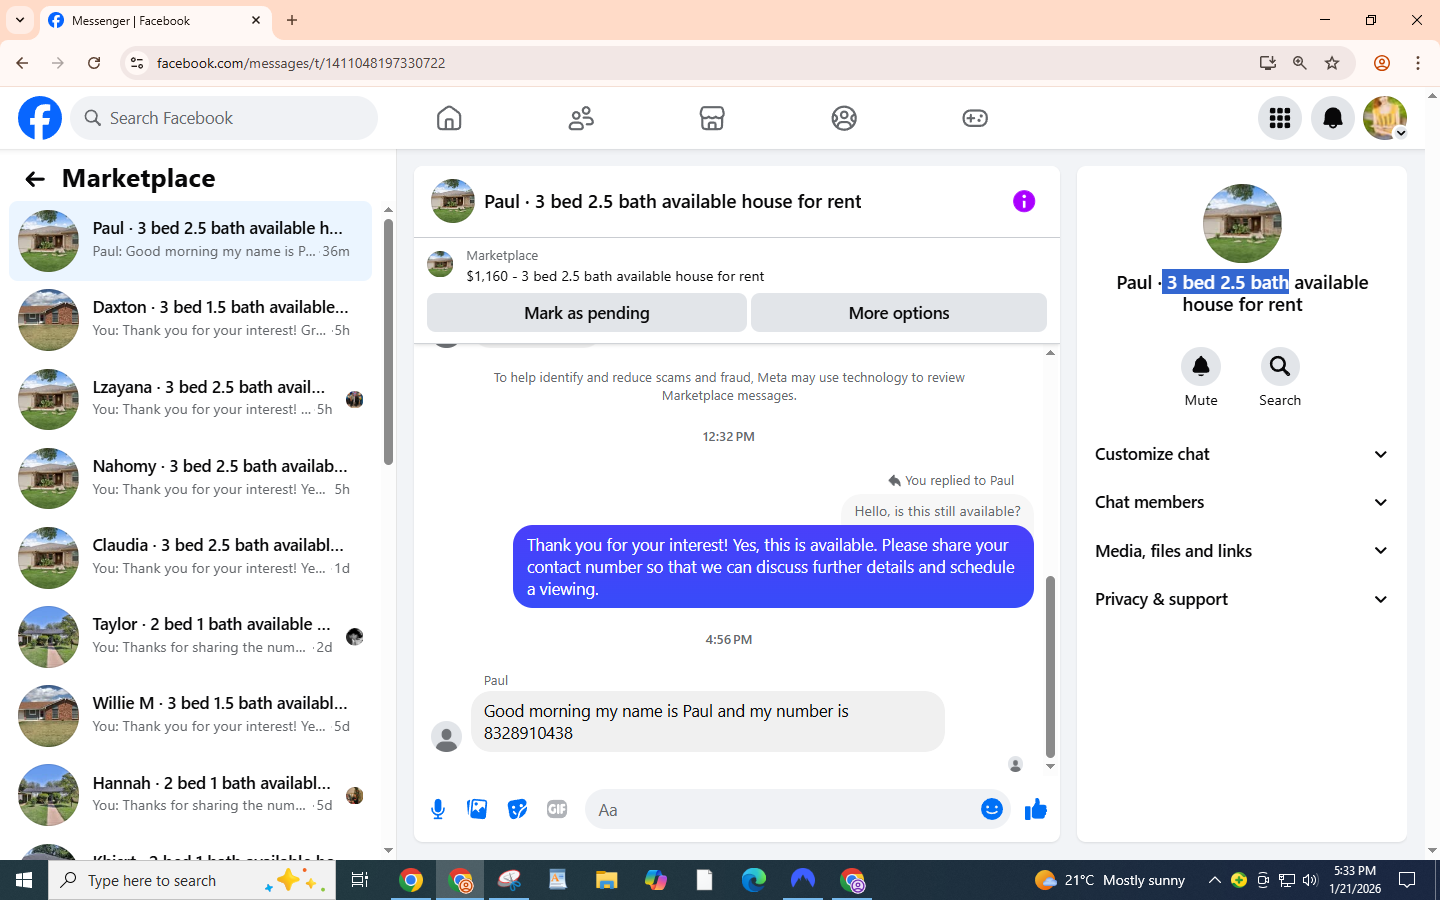Open Gaming controller icon in top navigation
This screenshot has width=1440, height=900.
click(975, 118)
